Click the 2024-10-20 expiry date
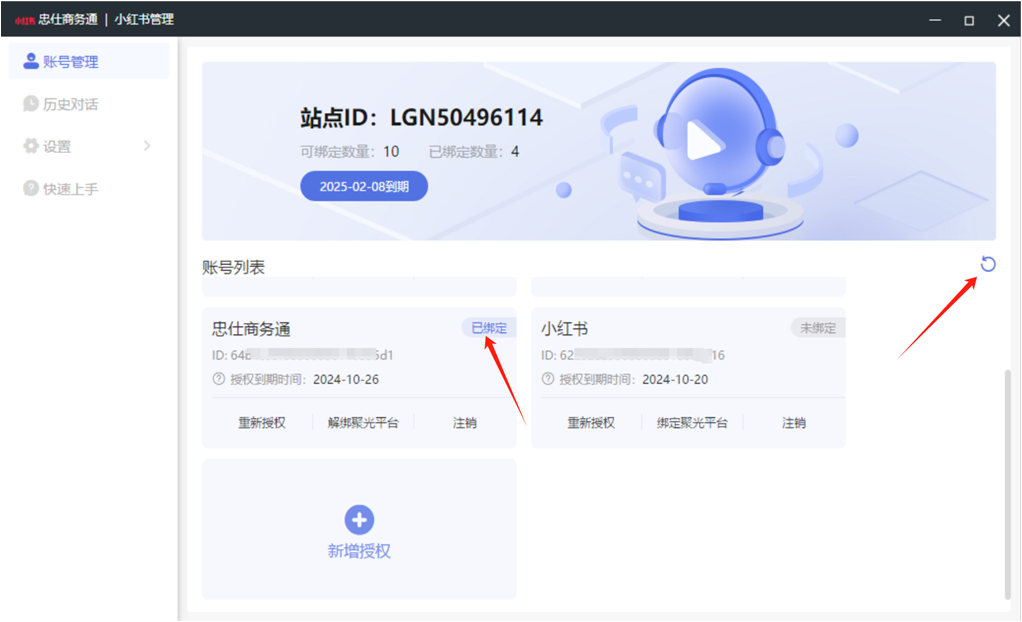Viewport: 1022px width, 622px height. coord(675,379)
